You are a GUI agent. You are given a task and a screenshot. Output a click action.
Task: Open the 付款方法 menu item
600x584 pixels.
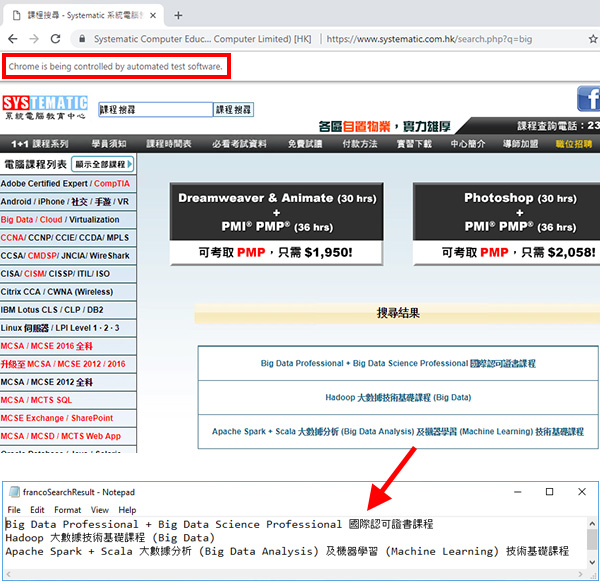(x=360, y=144)
